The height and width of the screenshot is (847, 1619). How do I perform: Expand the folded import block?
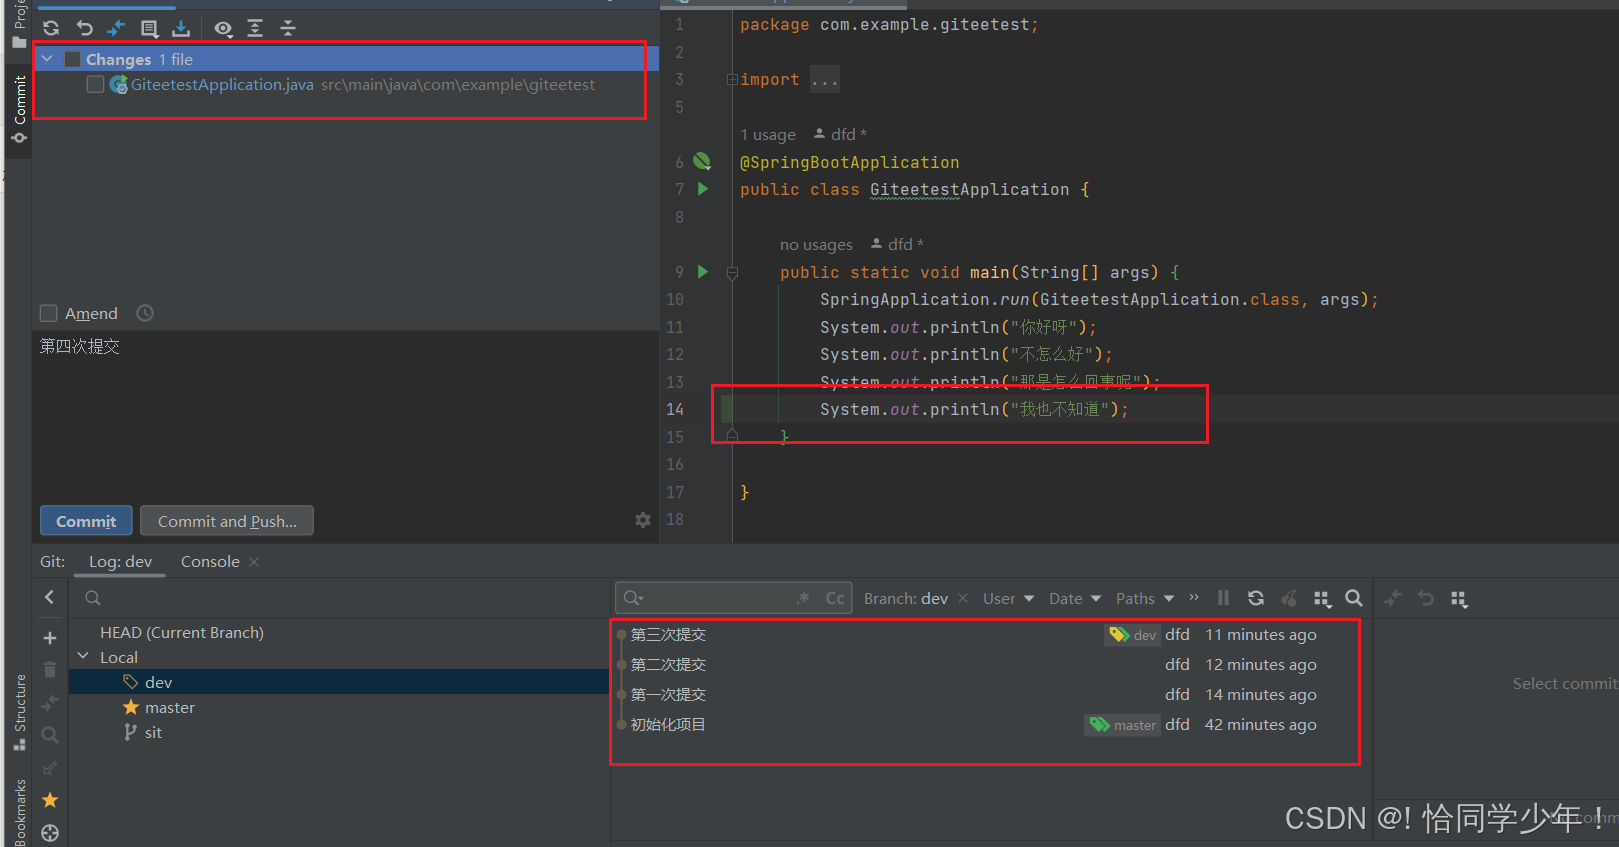(732, 79)
